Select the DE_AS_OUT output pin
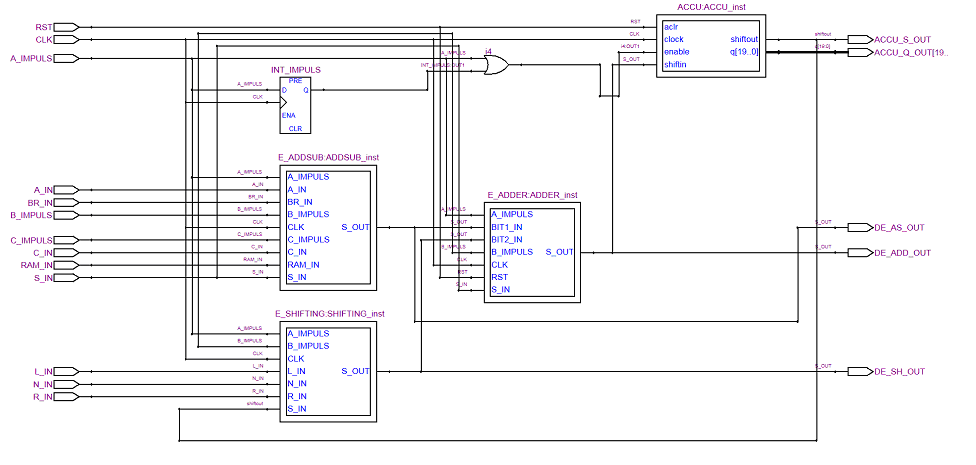The height and width of the screenshot is (465, 976). tap(861, 228)
